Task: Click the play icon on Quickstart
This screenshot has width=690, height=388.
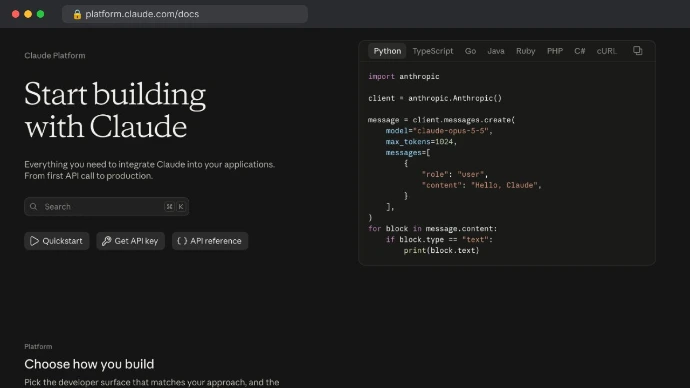Action: 34,241
